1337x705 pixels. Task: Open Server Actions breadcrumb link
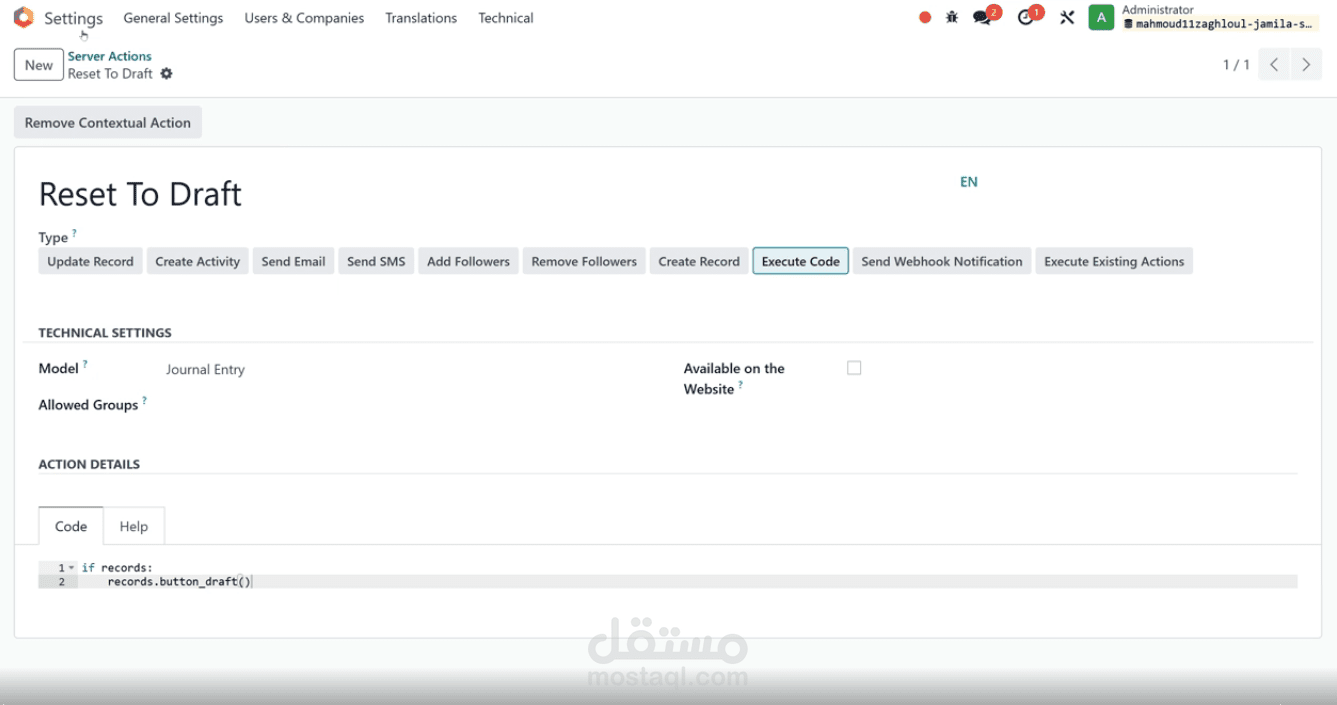110,56
